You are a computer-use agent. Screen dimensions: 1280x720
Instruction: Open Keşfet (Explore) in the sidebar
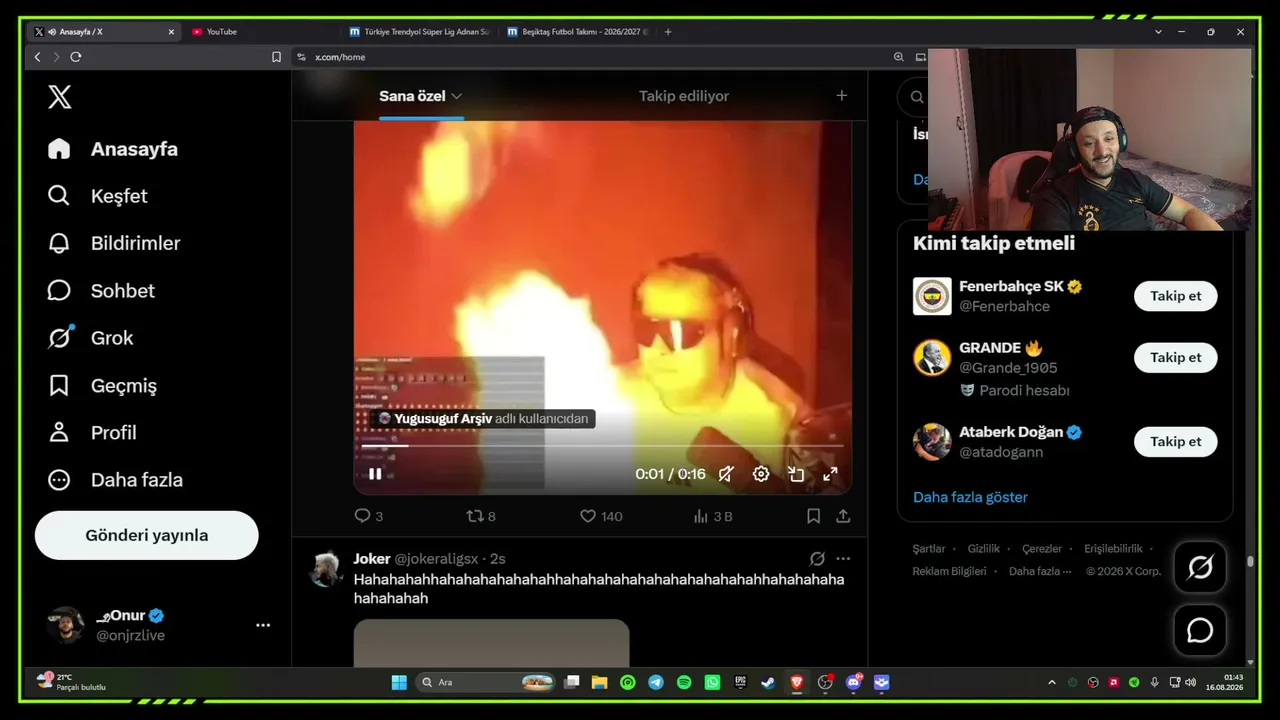pyautogui.click(x=98, y=196)
